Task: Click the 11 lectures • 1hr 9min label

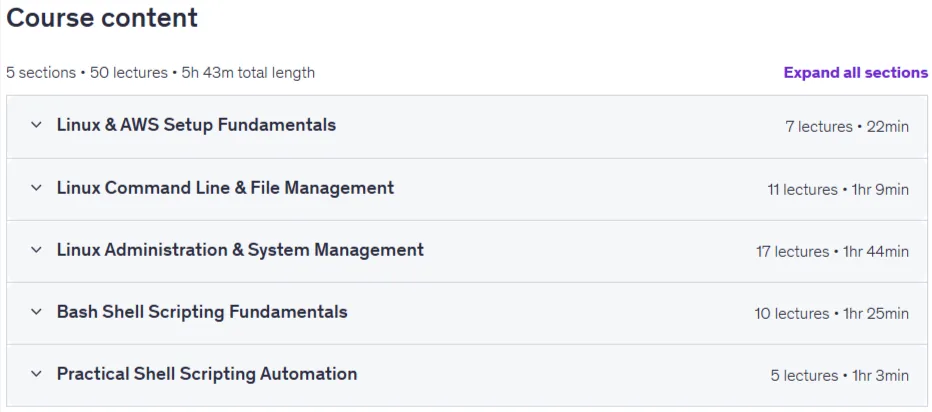Action: click(x=838, y=190)
